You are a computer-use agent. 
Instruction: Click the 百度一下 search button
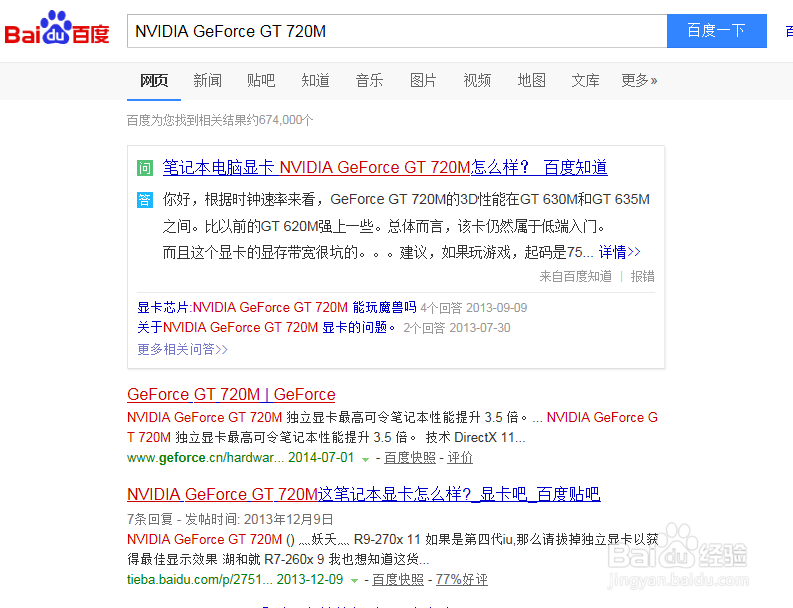pos(717,31)
